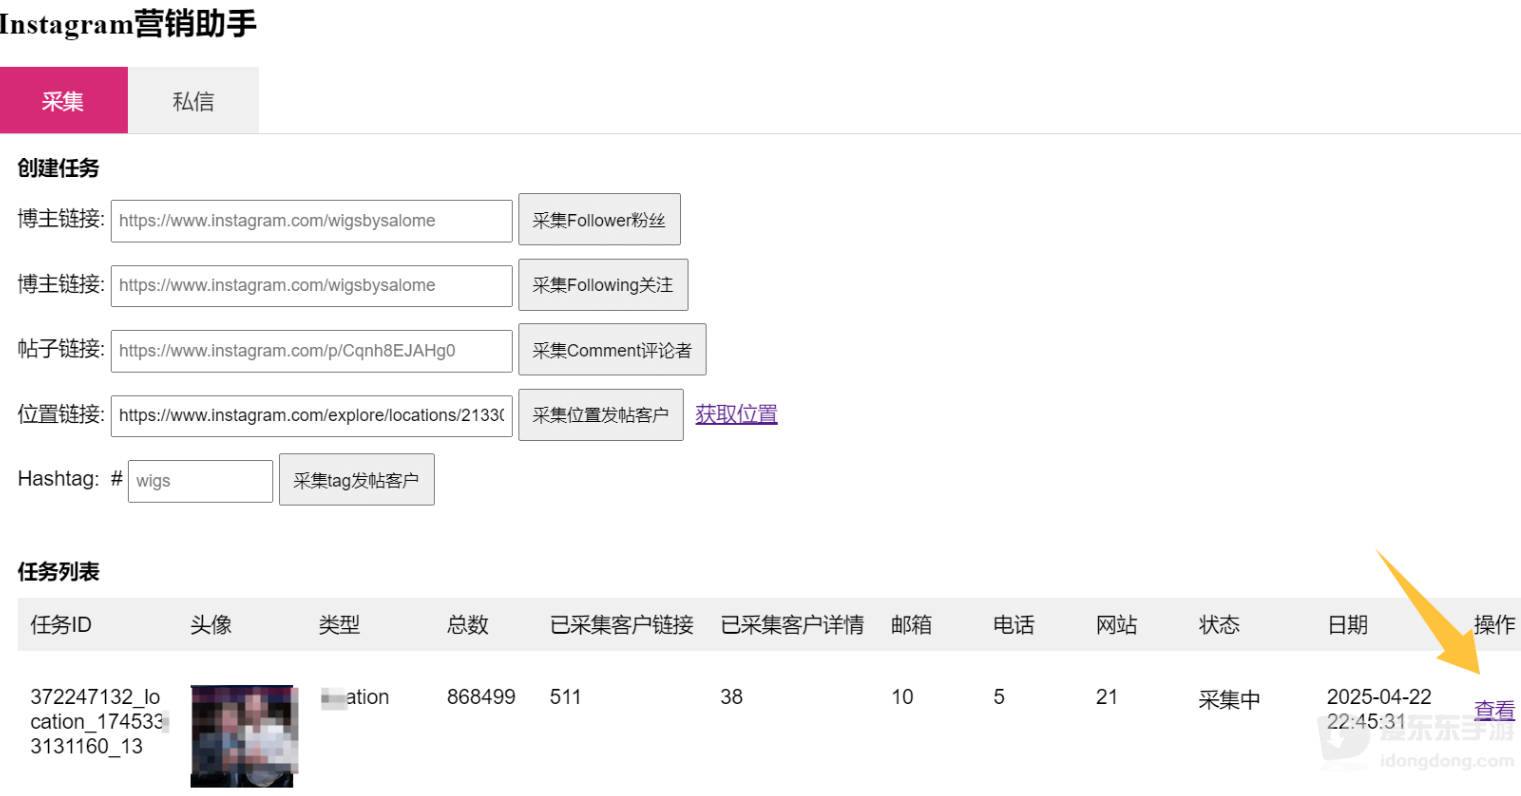This screenshot has height=796, width=1521.
Task: Click the 日期 column header
Action: click(1348, 625)
